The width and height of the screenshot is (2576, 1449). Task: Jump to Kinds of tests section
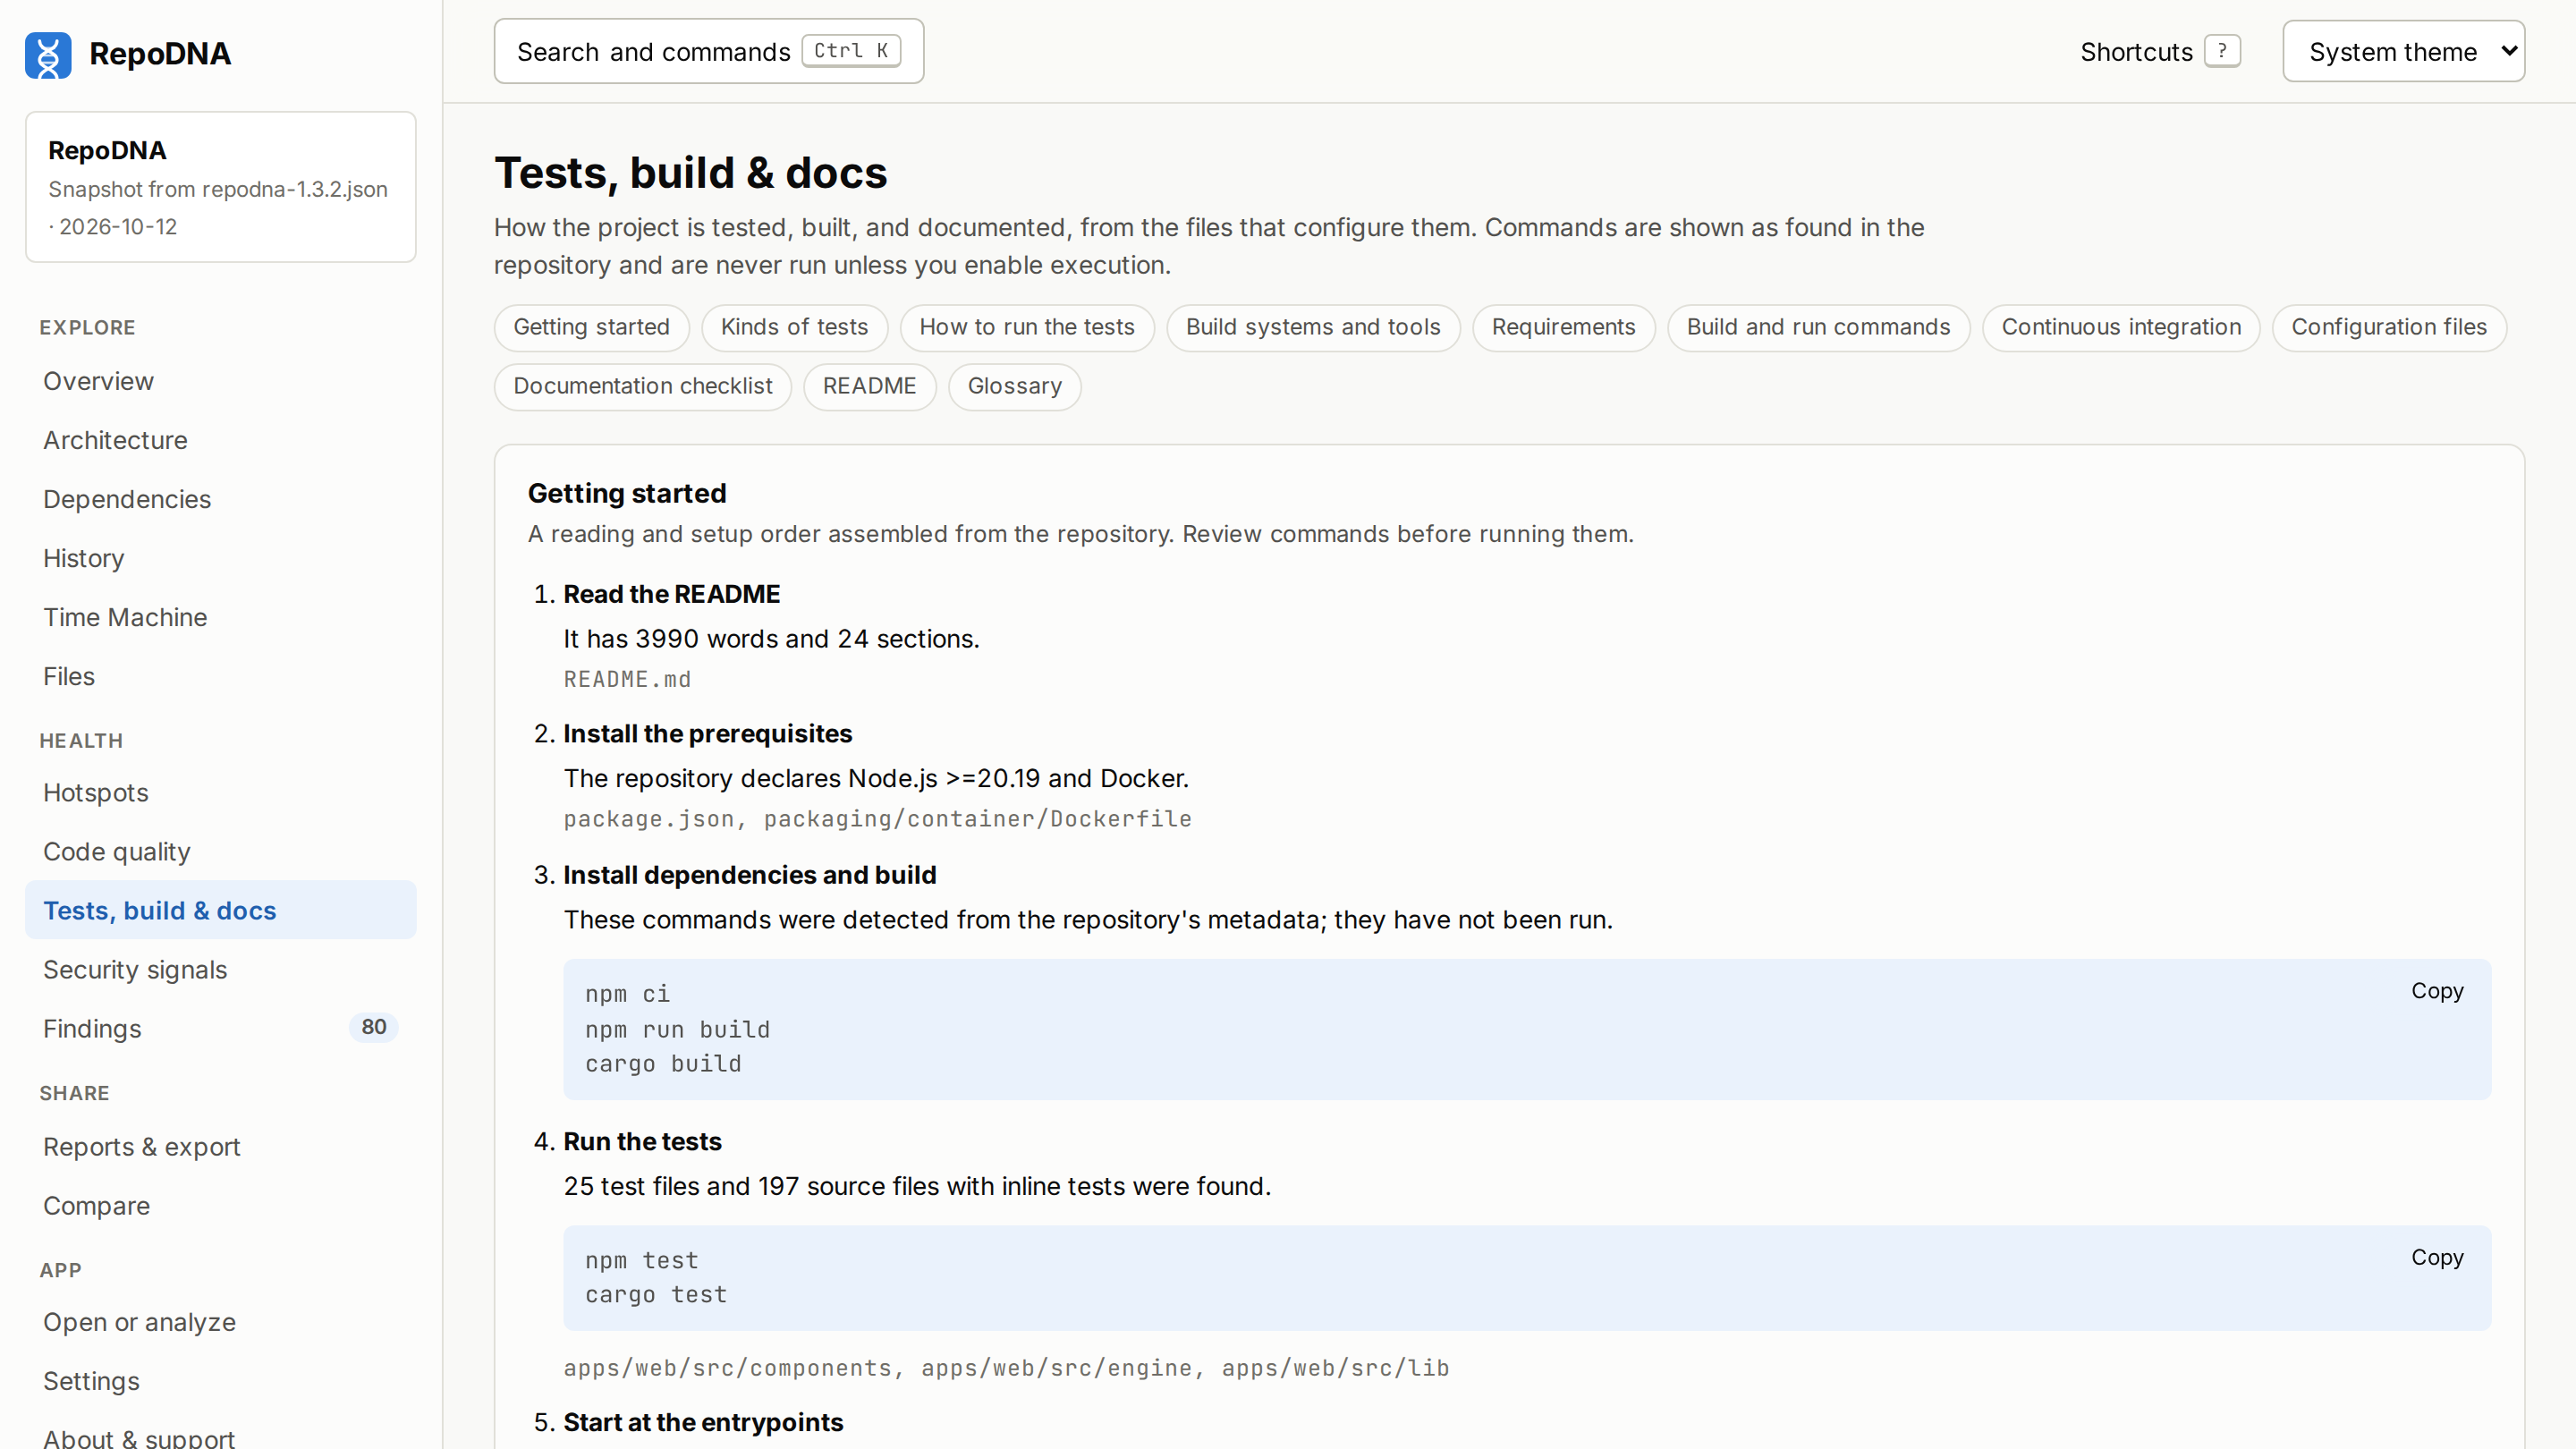click(794, 327)
